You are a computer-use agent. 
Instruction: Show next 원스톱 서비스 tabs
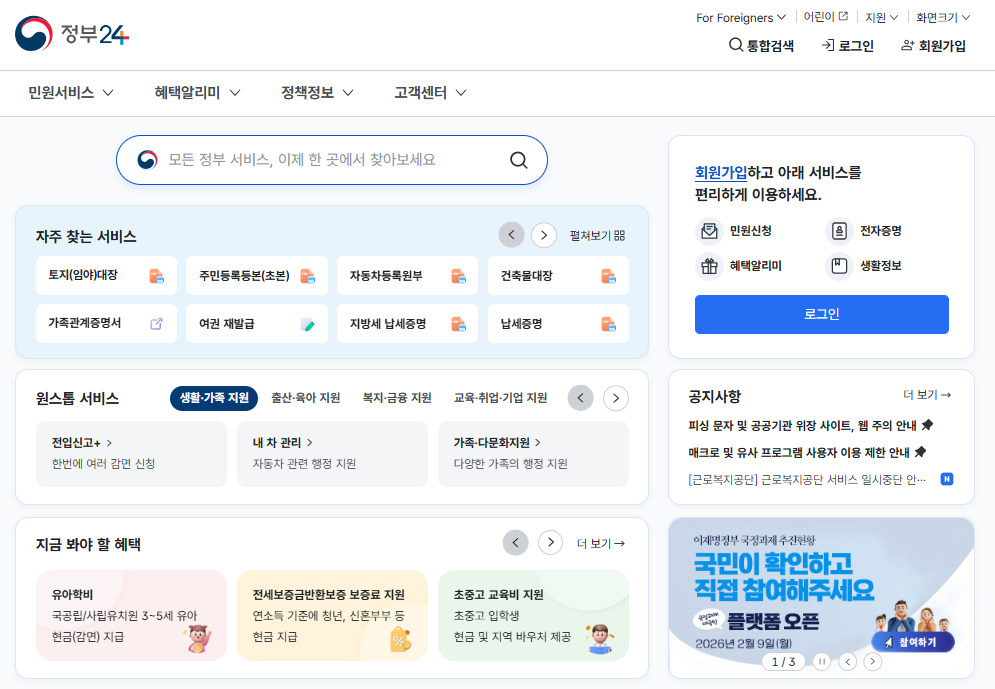click(x=616, y=398)
